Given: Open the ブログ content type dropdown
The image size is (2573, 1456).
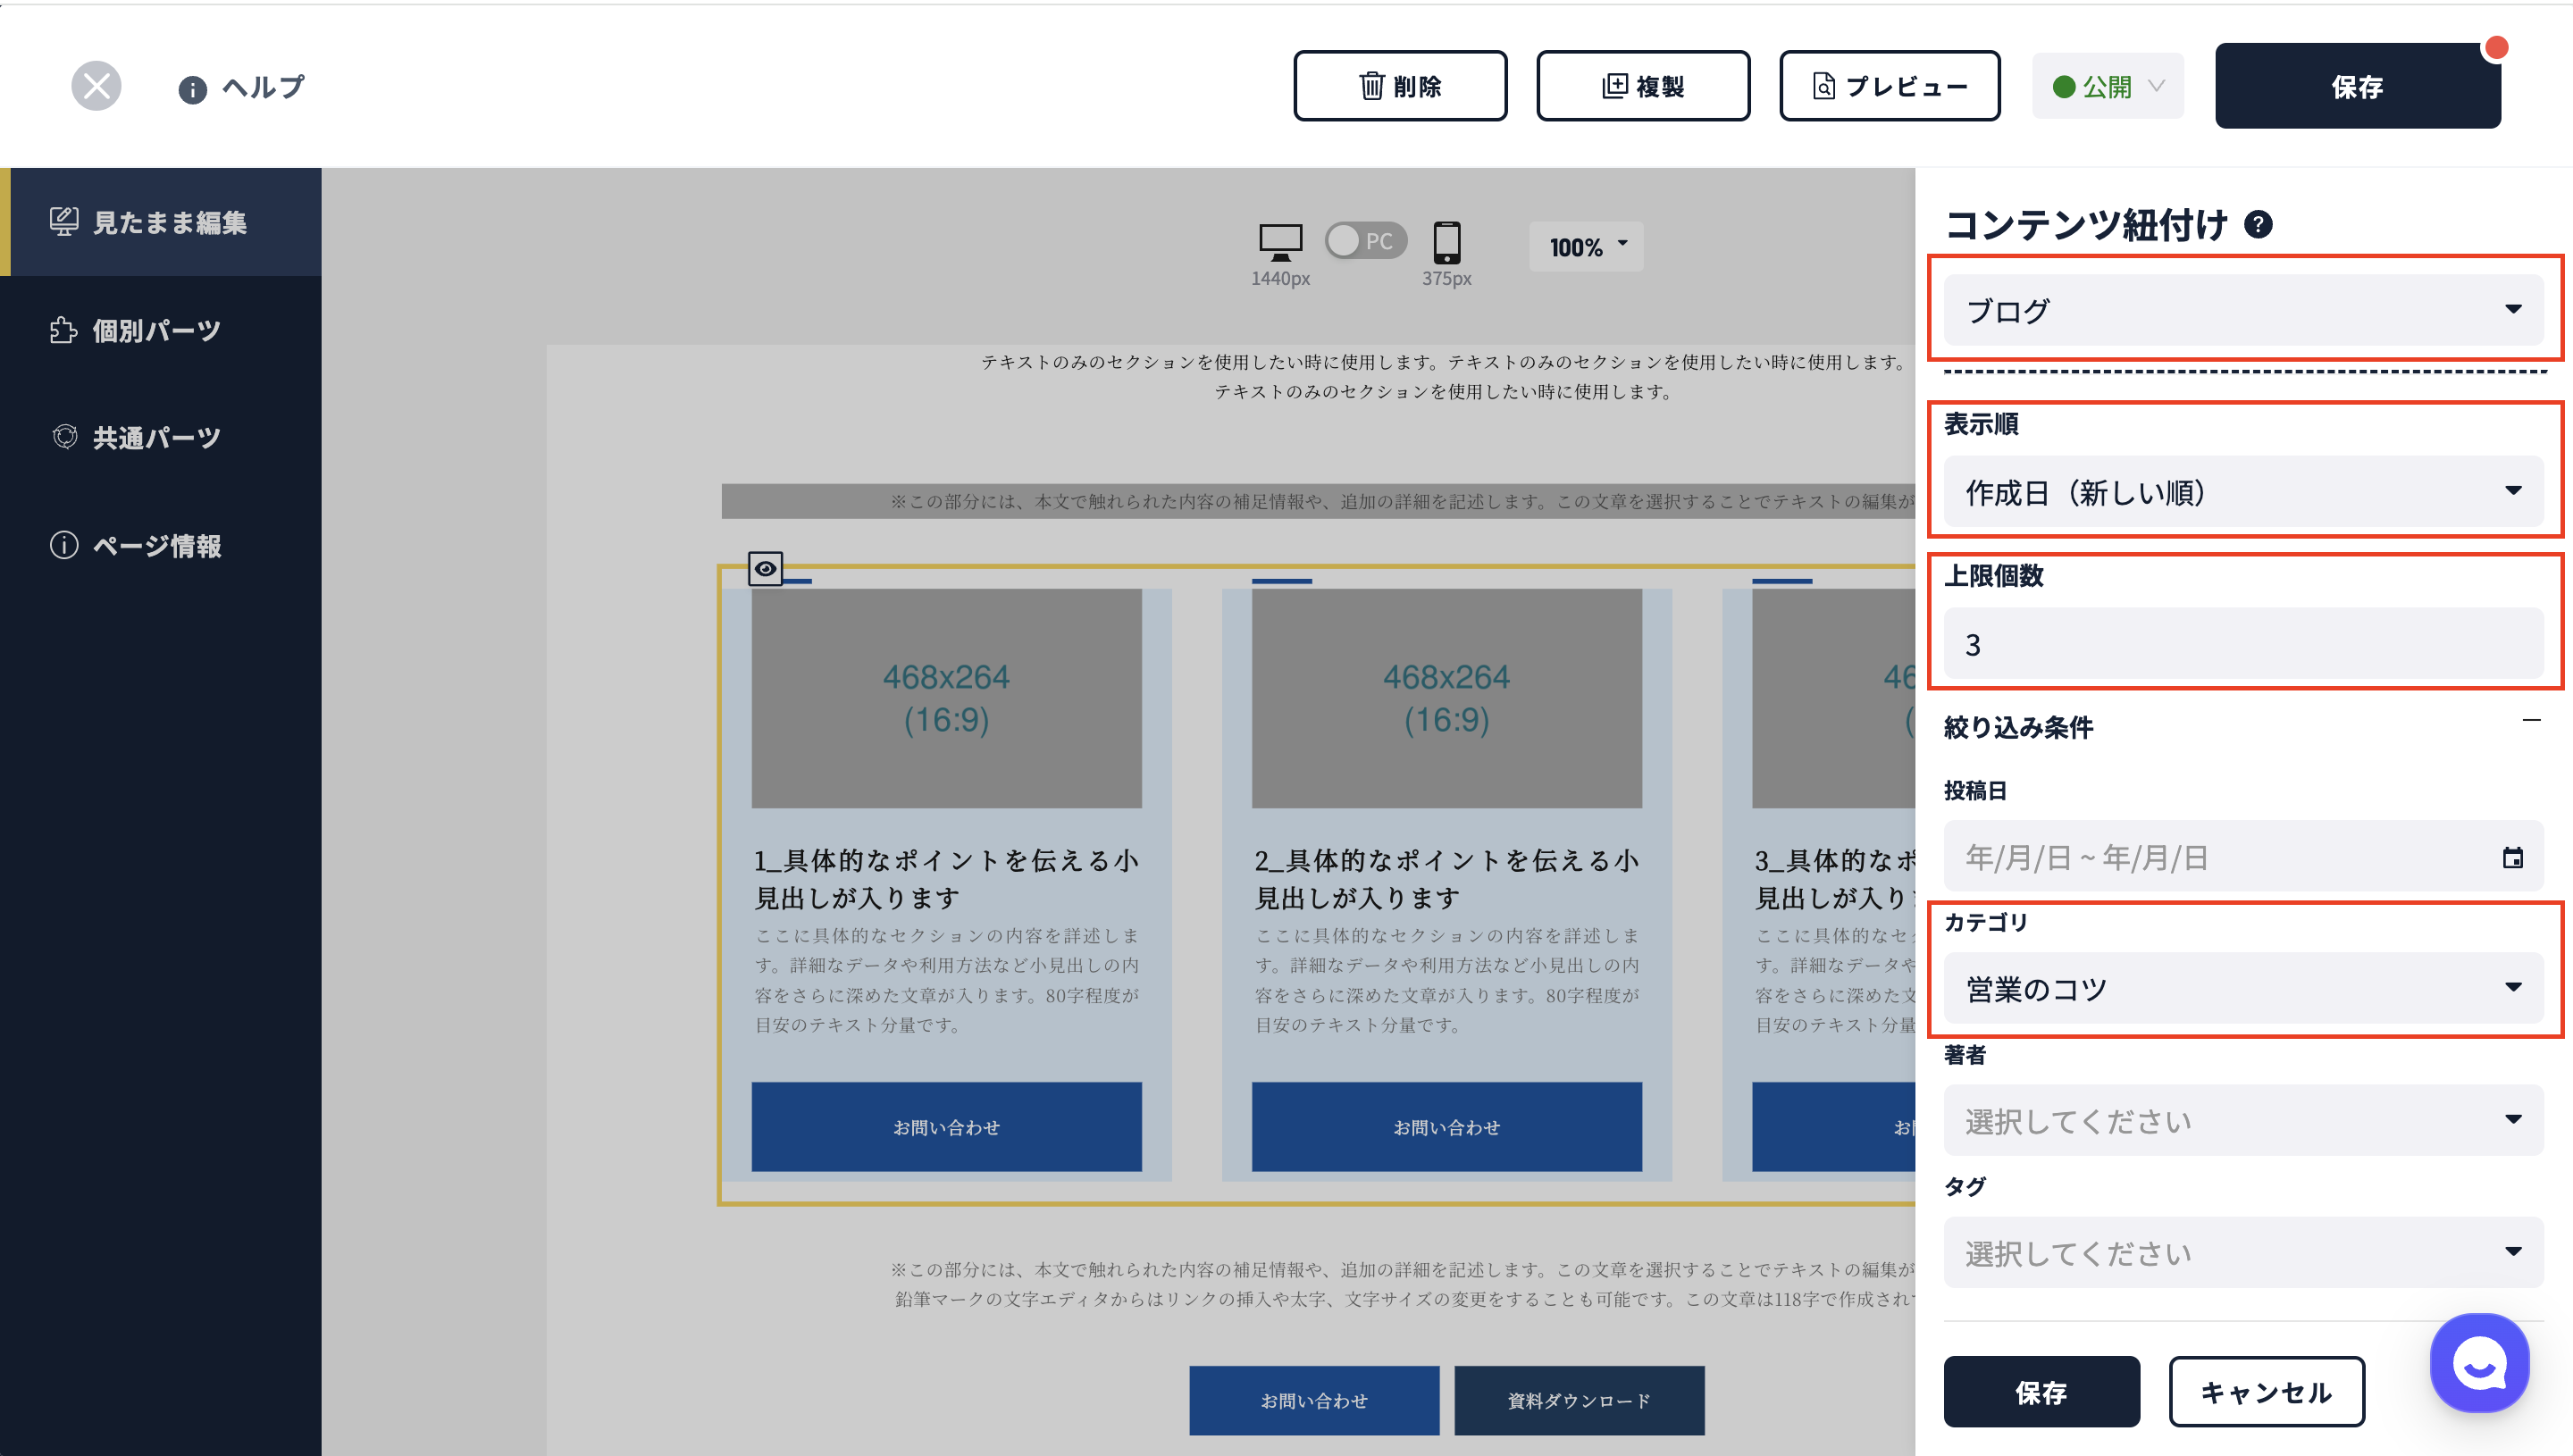Looking at the screenshot, I should 2244,310.
